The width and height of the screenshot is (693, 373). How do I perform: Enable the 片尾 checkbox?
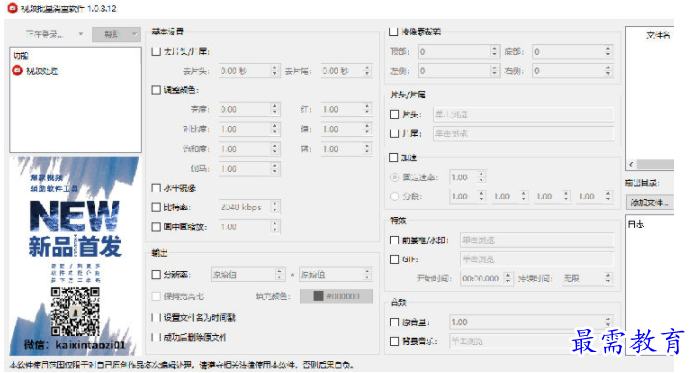(394, 133)
